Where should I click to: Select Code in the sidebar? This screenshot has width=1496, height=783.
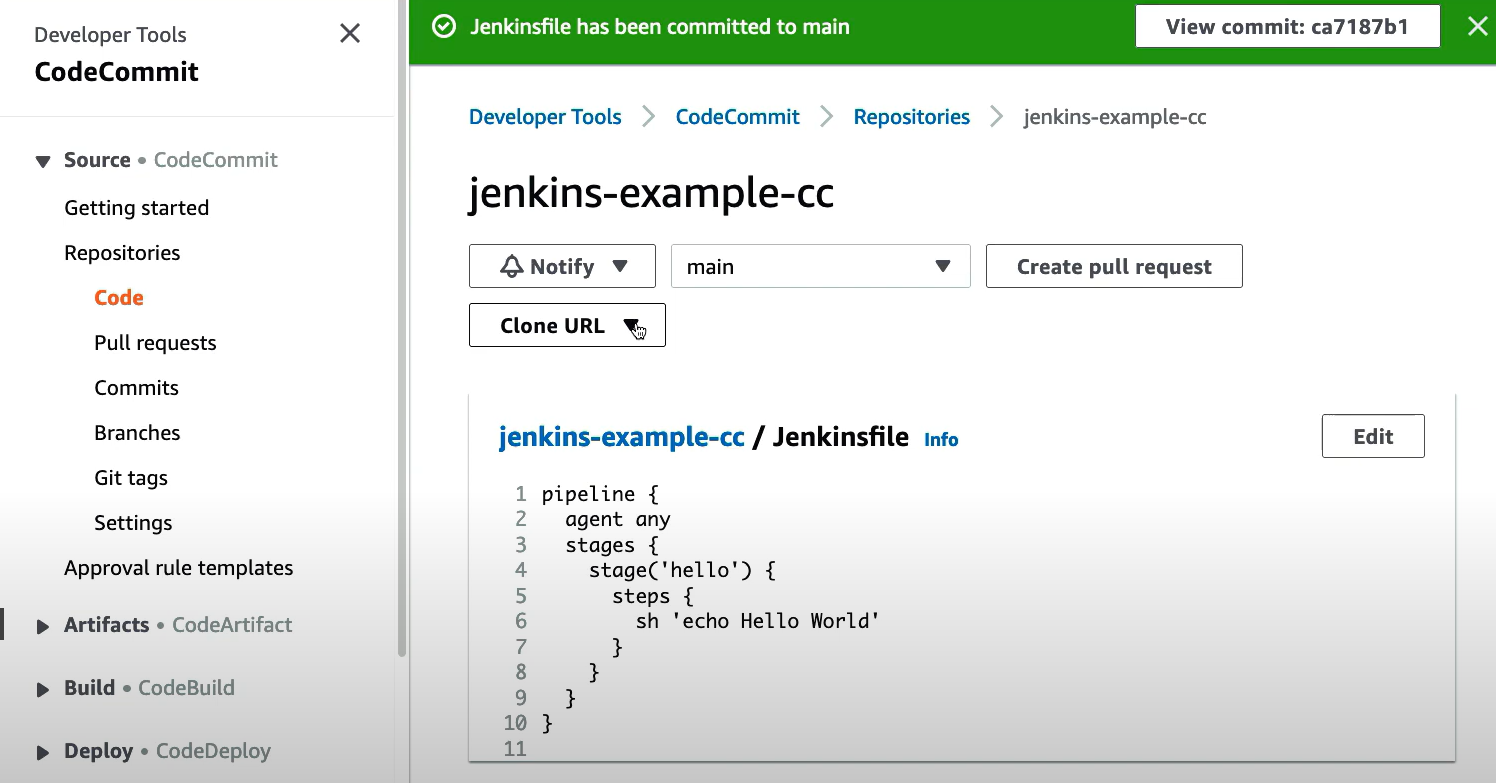pyautogui.click(x=119, y=298)
